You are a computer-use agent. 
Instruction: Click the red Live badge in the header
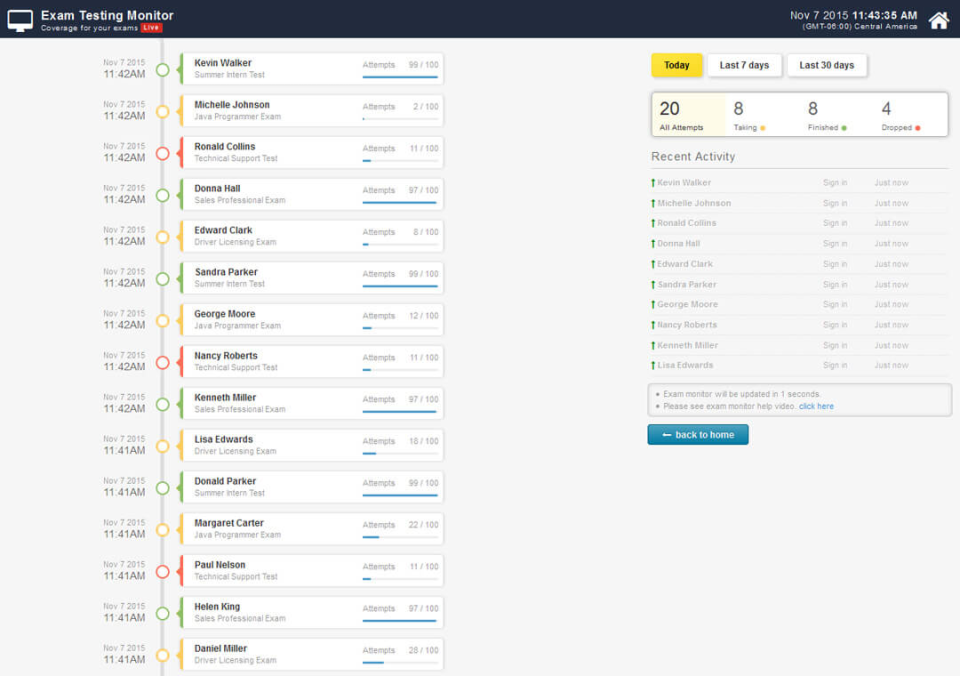click(x=152, y=28)
